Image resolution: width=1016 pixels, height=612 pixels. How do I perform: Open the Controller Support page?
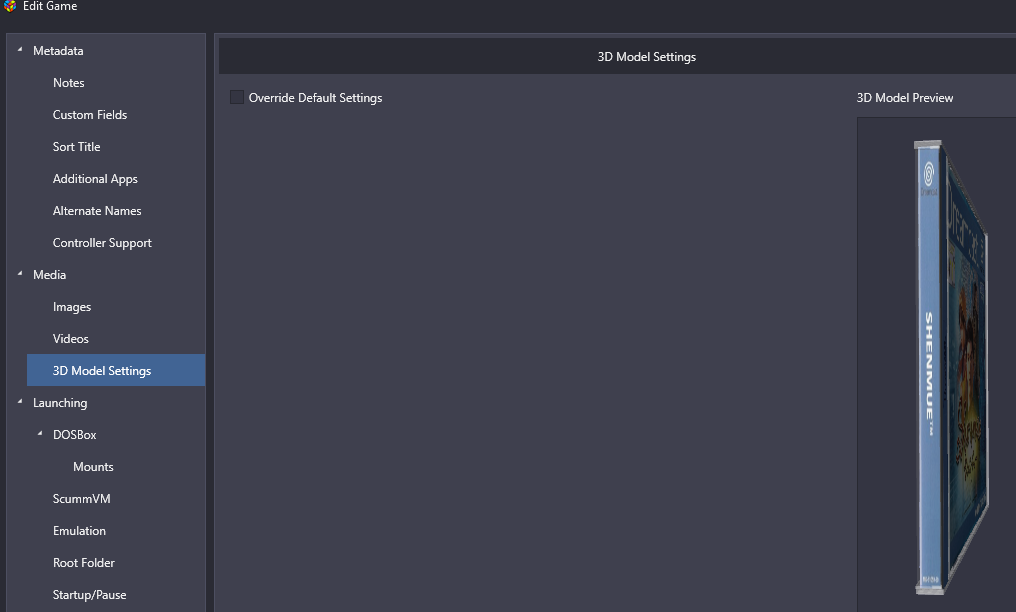point(102,243)
